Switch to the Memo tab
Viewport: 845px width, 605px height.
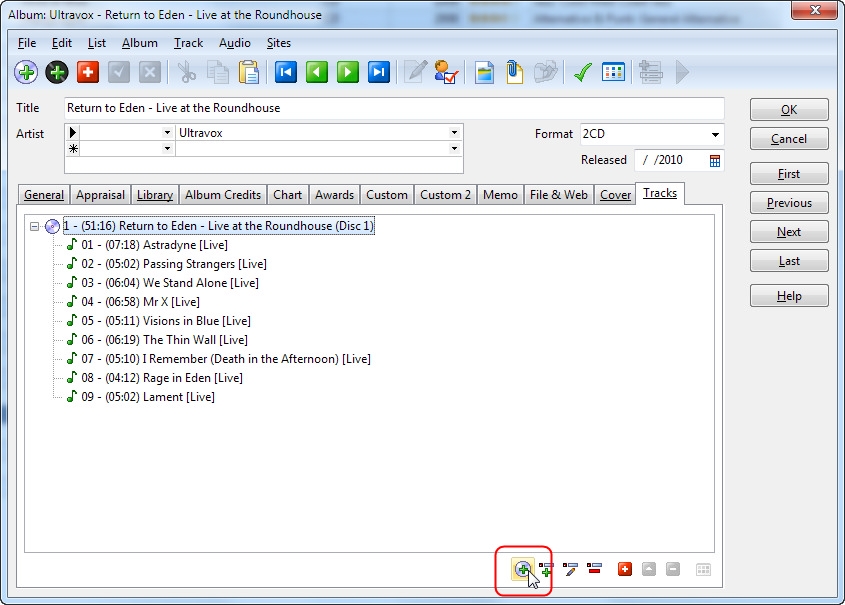500,195
